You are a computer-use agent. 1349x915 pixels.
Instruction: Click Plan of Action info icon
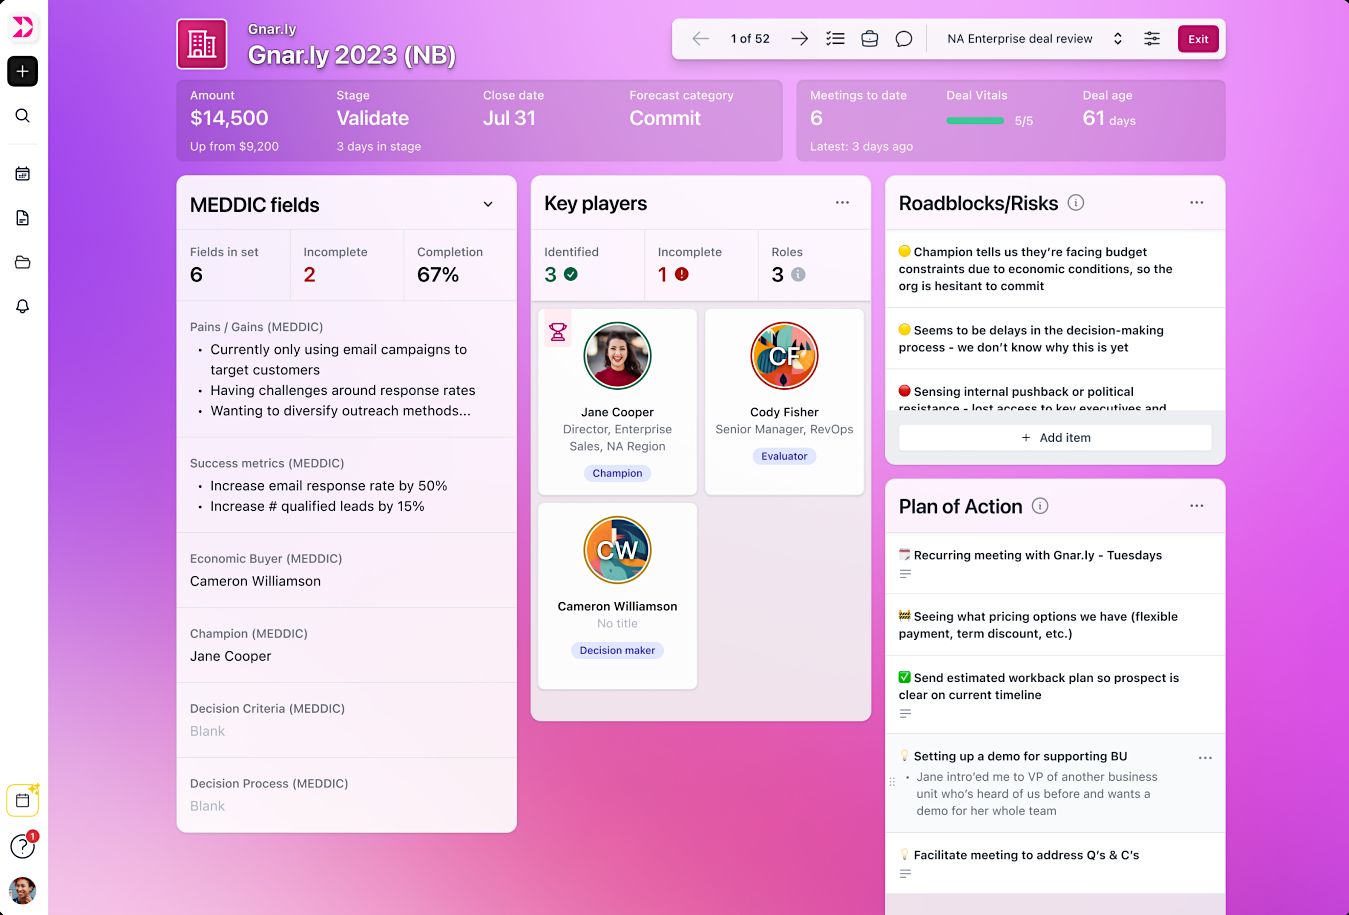(1040, 506)
